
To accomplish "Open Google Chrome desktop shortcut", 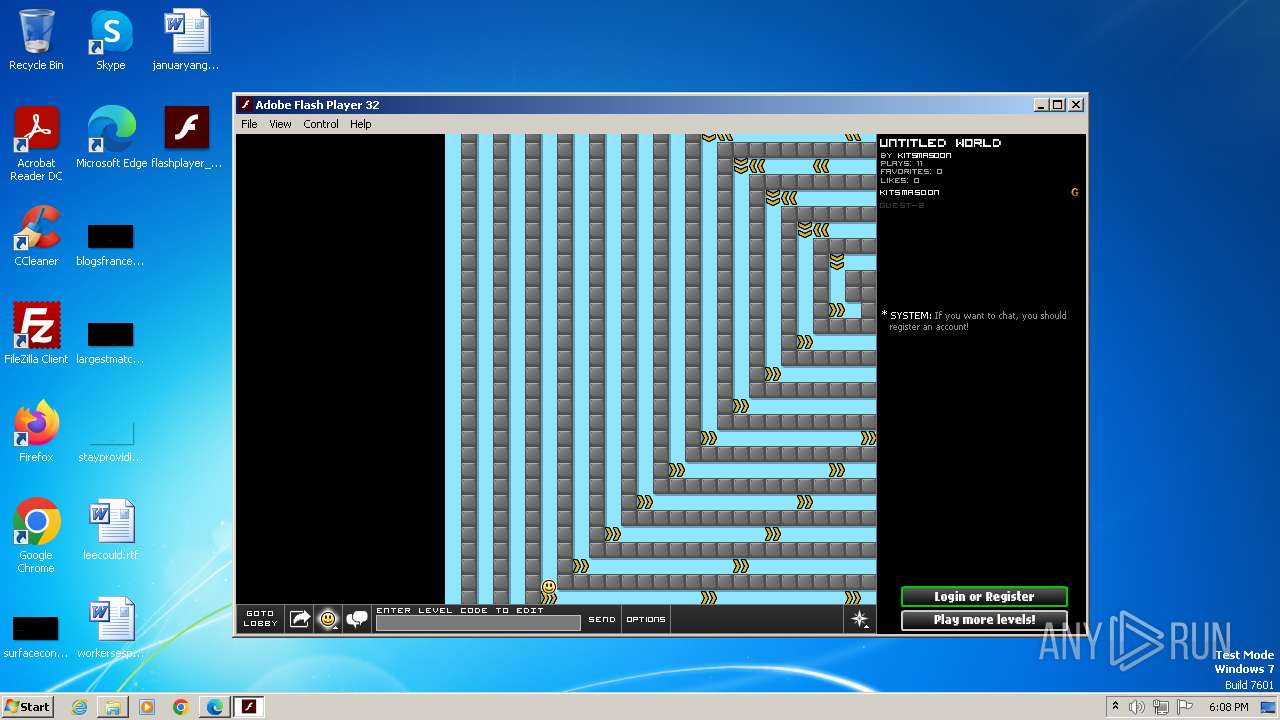I will tap(36, 537).
